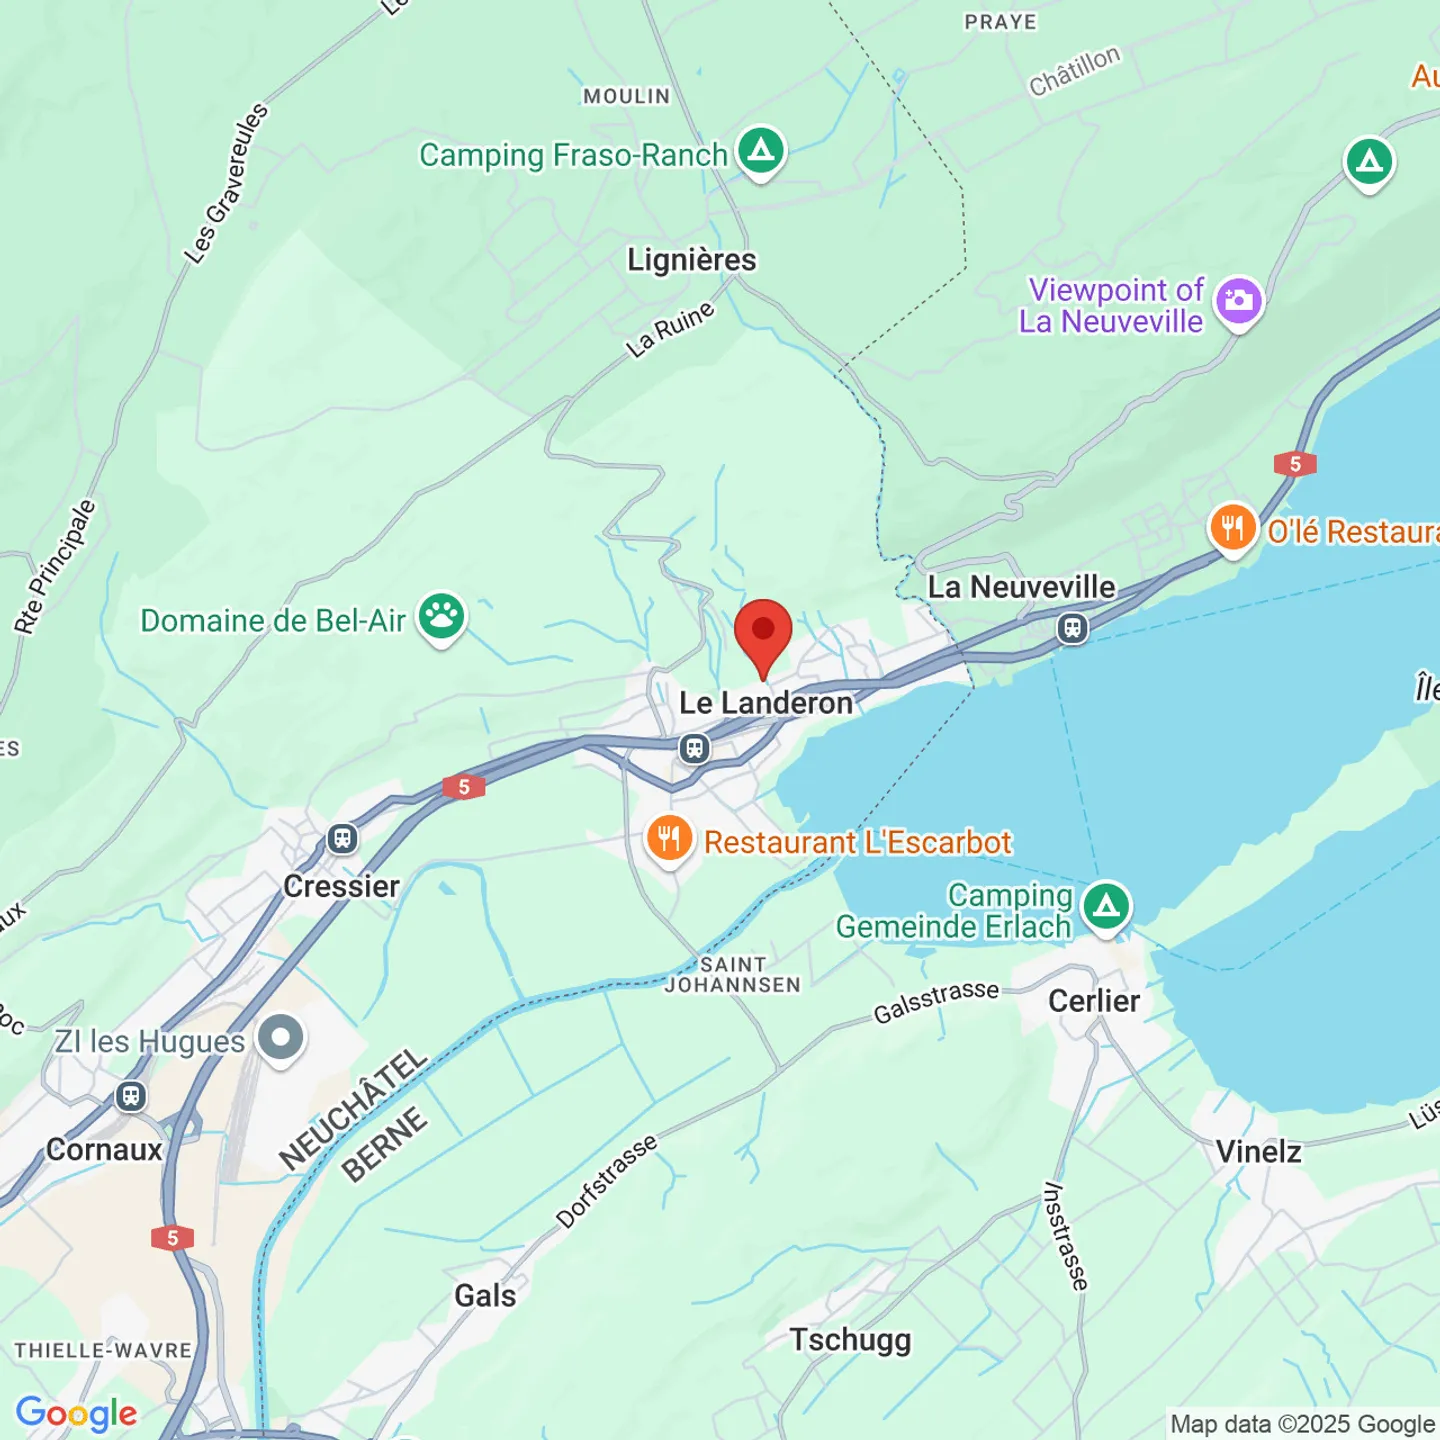Viewport: 1440px width, 1440px height.
Task: Select Le Landeron train station icon
Action: click(694, 748)
